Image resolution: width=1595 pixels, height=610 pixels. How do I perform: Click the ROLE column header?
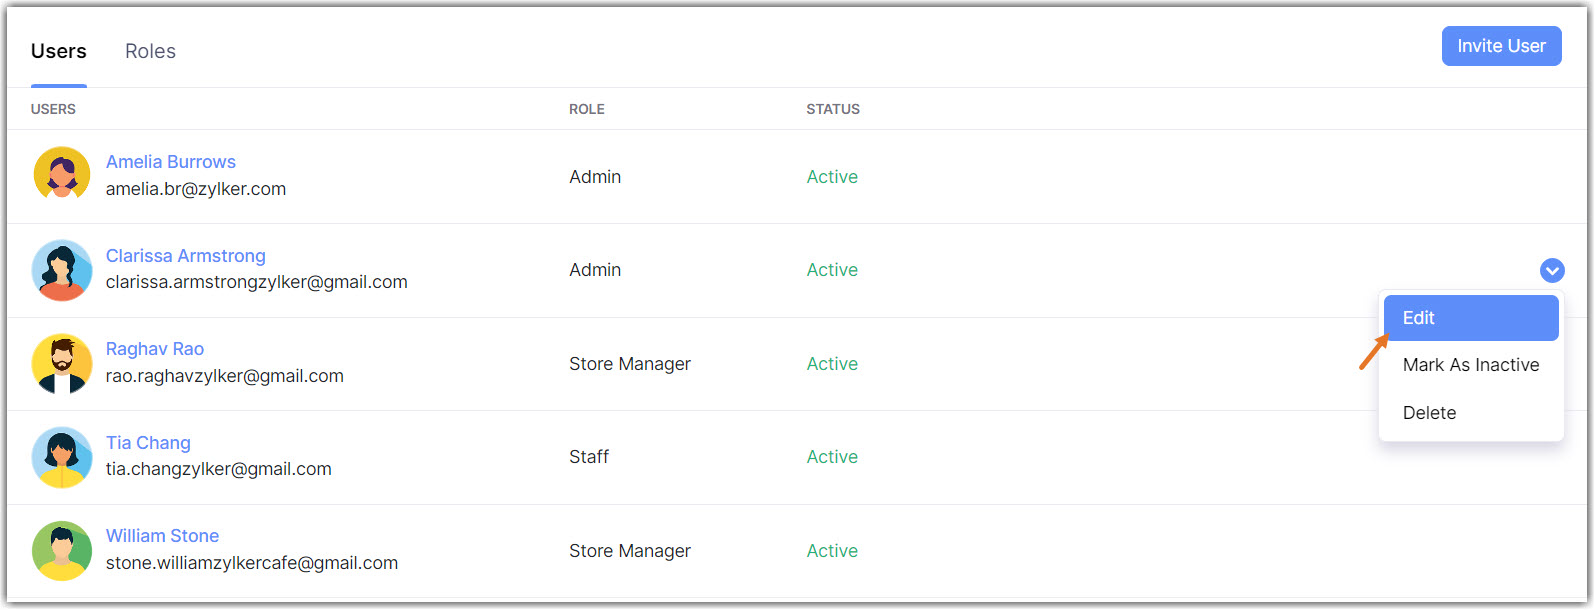point(587,109)
